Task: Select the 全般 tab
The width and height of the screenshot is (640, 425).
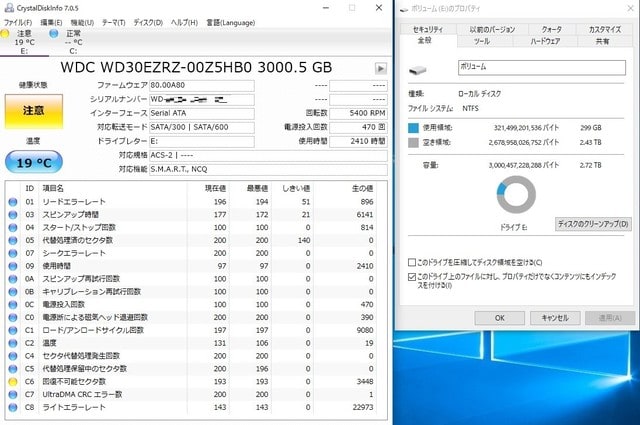Action: [424, 40]
